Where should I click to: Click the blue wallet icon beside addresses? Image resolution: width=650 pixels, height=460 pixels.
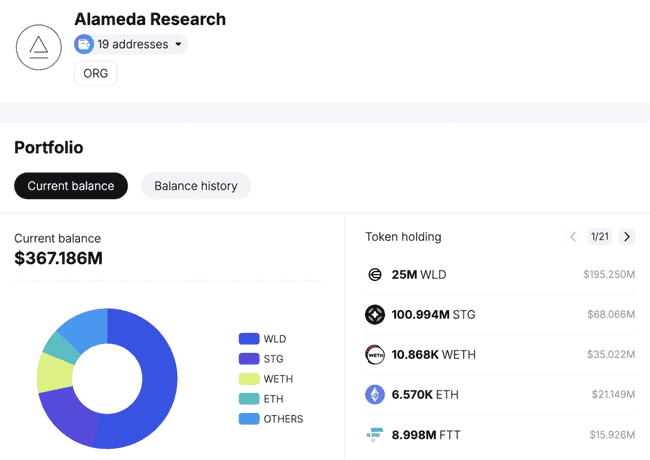click(84, 44)
